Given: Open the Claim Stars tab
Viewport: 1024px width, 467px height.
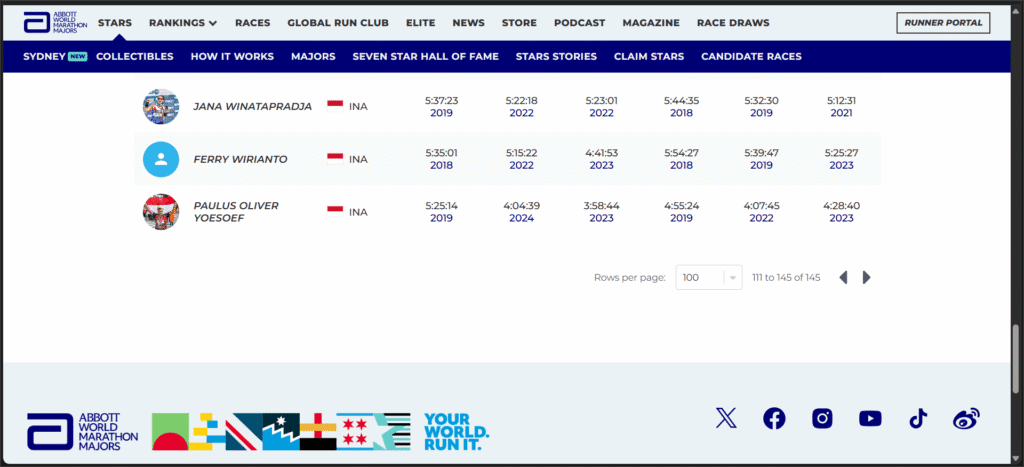Looking at the screenshot, I should pyautogui.click(x=649, y=56).
